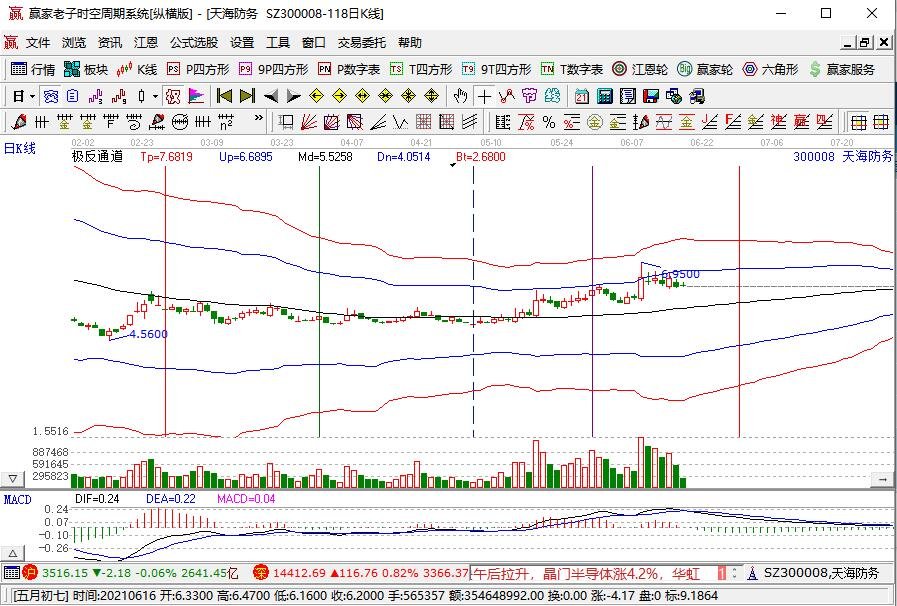
Task: Open the 江恩轮 Gann wheel
Action: coord(640,70)
